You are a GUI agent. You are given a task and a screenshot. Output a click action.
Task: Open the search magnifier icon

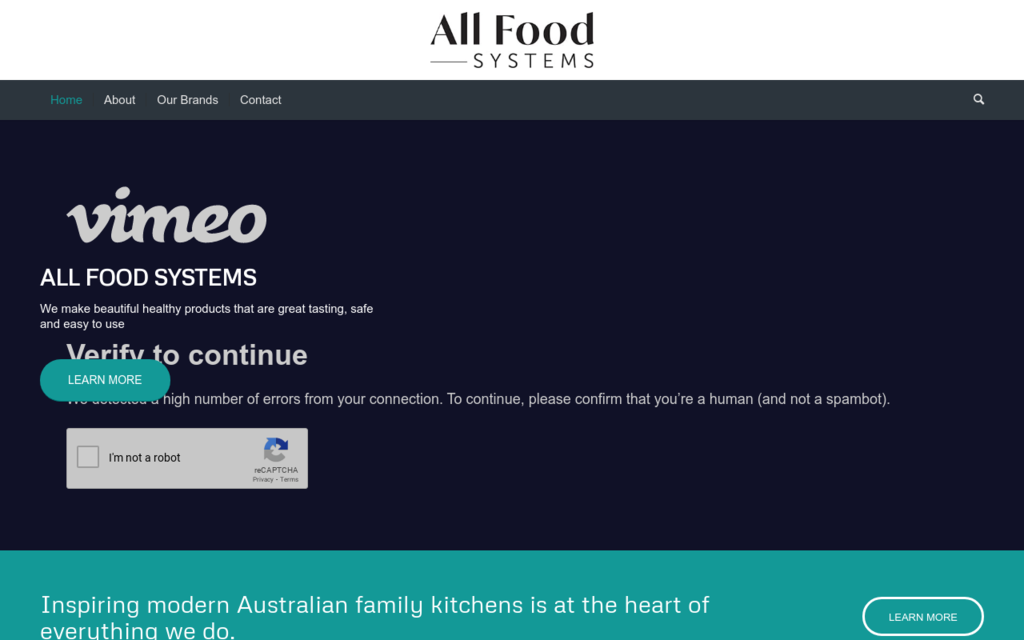pos(978,99)
